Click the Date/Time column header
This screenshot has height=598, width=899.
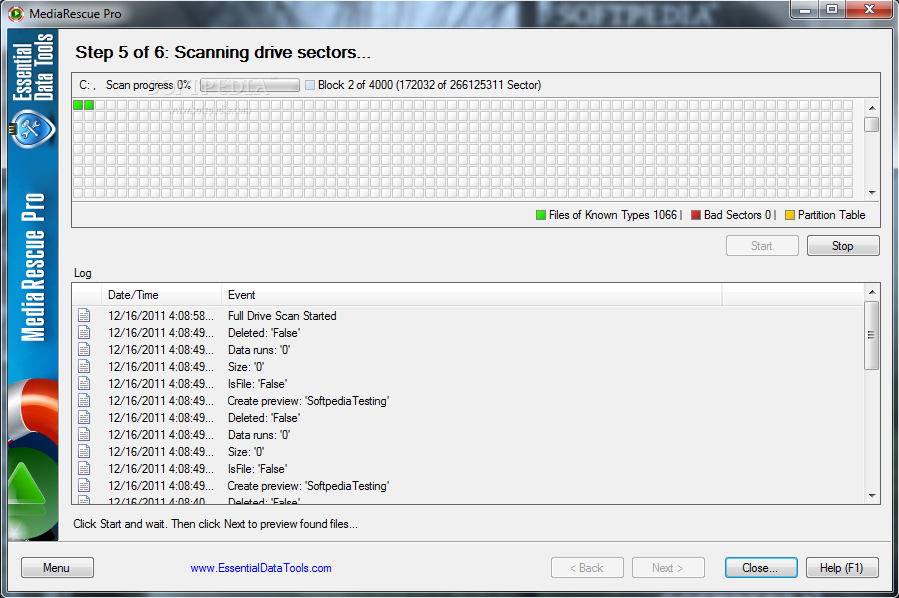(x=161, y=295)
